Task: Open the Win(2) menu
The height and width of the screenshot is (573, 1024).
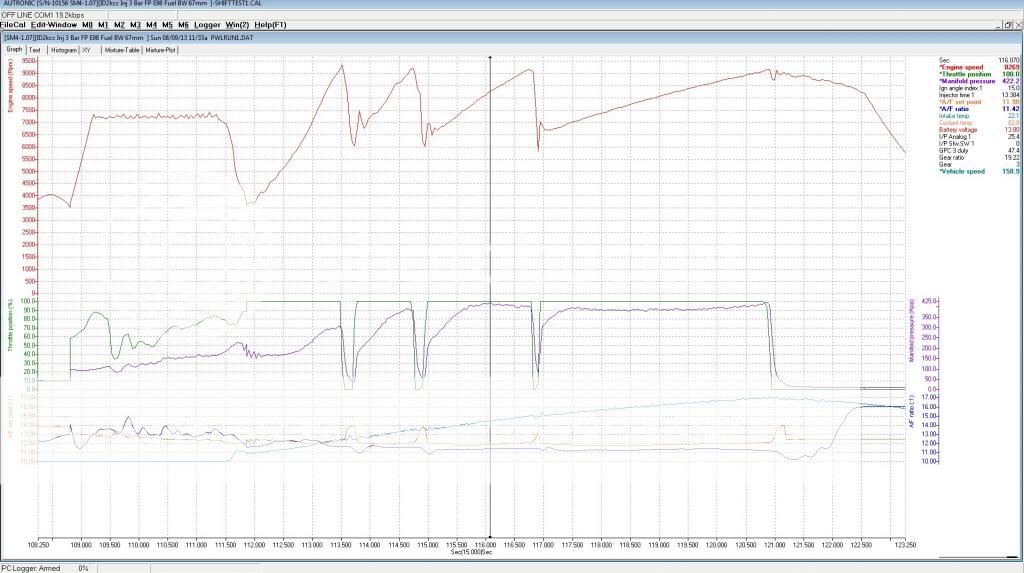Action: pyautogui.click(x=238, y=24)
